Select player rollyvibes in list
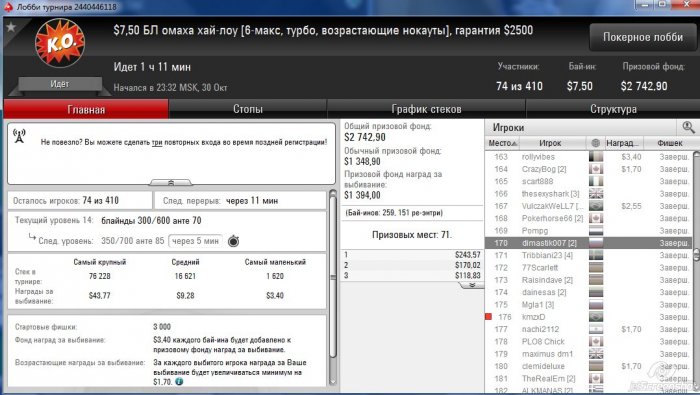Screen dimensions: 700x395 tap(538, 157)
